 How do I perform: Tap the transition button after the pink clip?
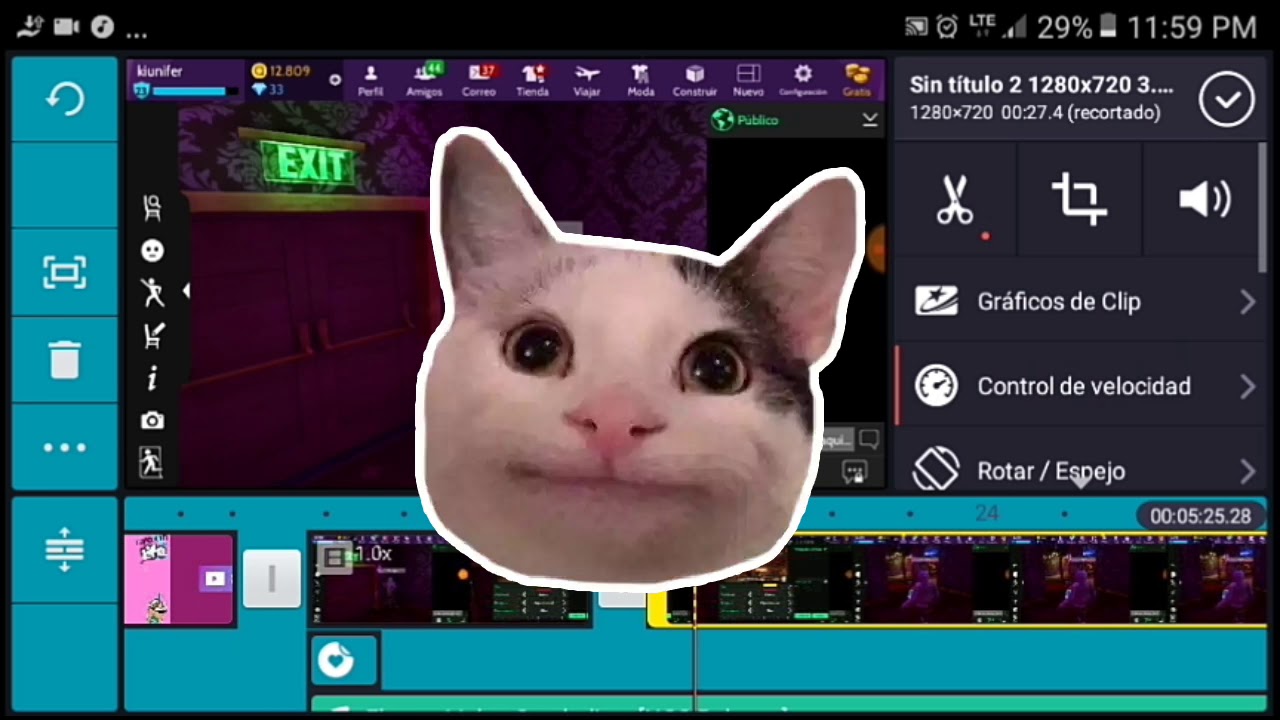tap(271, 578)
